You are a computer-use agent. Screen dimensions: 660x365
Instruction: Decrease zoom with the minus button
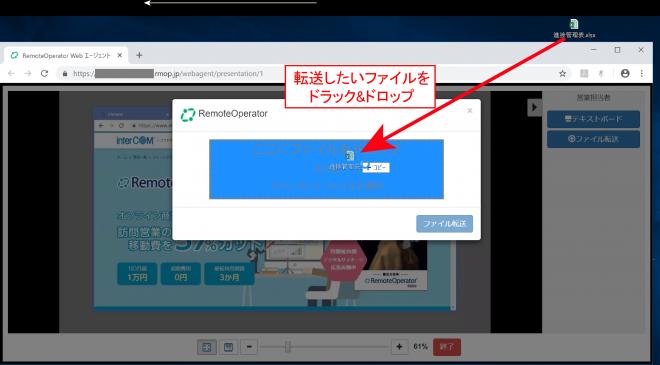pos(249,347)
